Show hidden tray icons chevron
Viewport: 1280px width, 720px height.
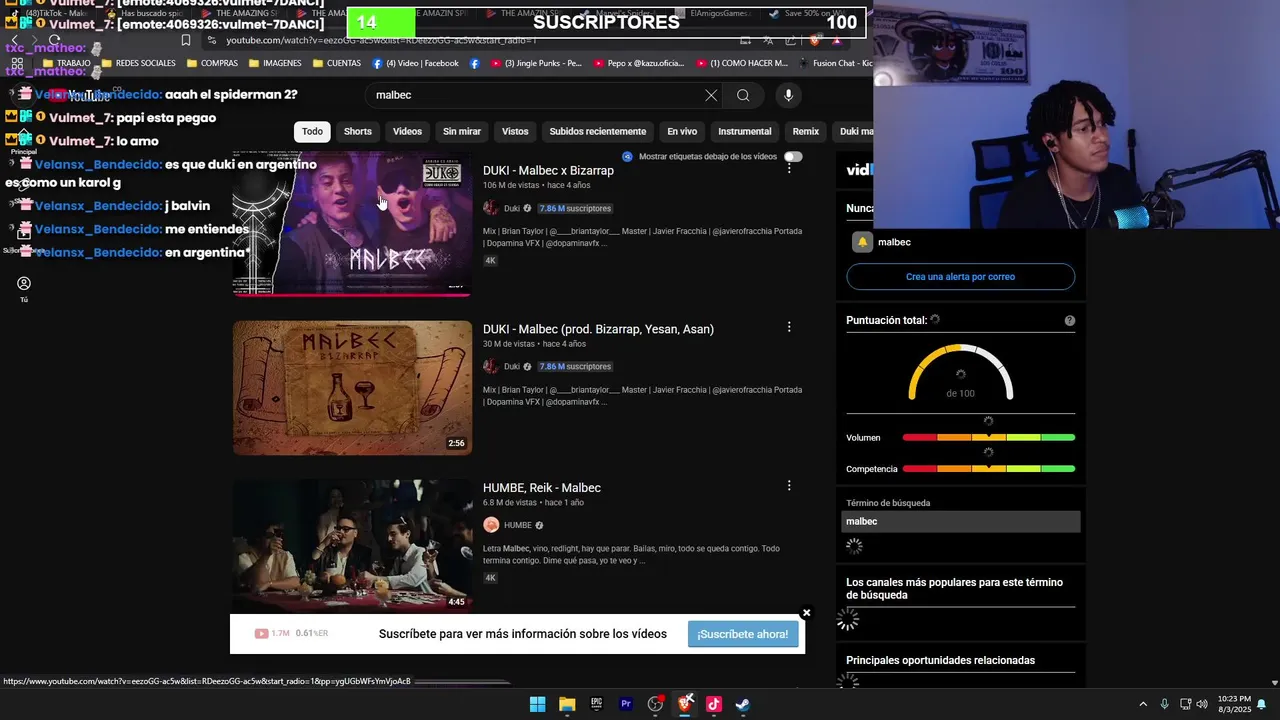[x=1143, y=704]
